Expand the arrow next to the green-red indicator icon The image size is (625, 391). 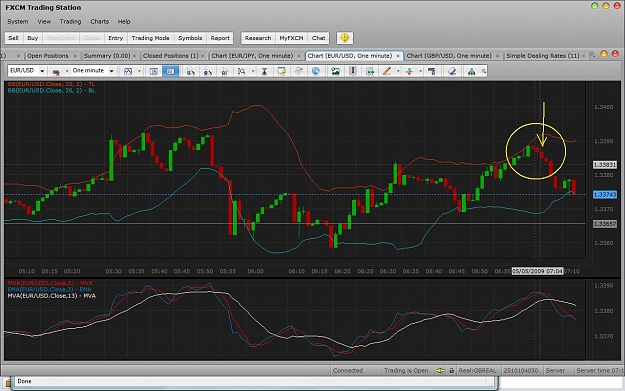tap(420, 71)
